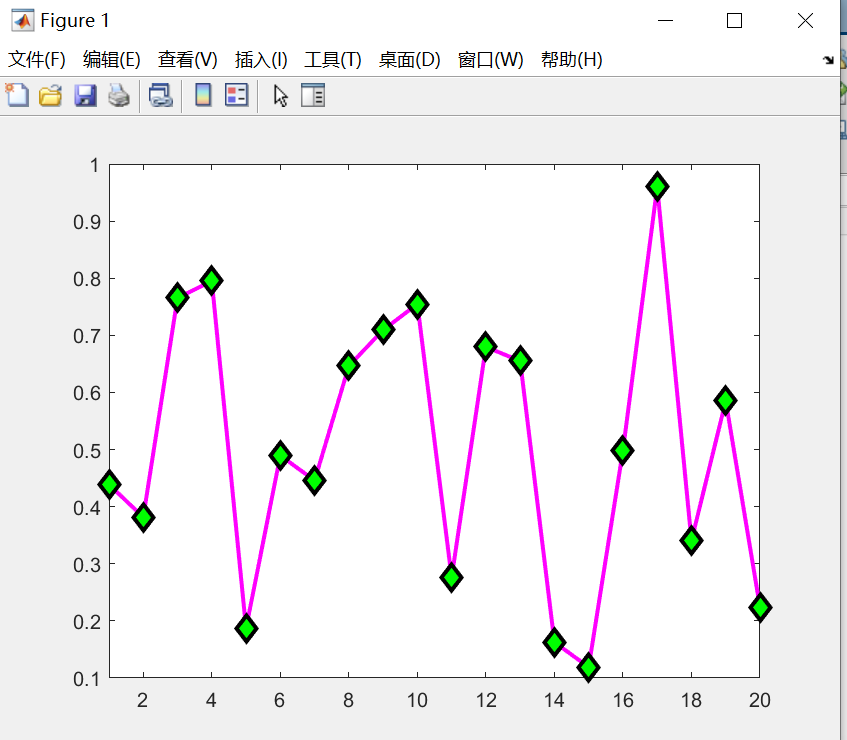This screenshot has width=847, height=740.
Task: Open the 窗口(W) menu
Action: [x=489, y=60]
